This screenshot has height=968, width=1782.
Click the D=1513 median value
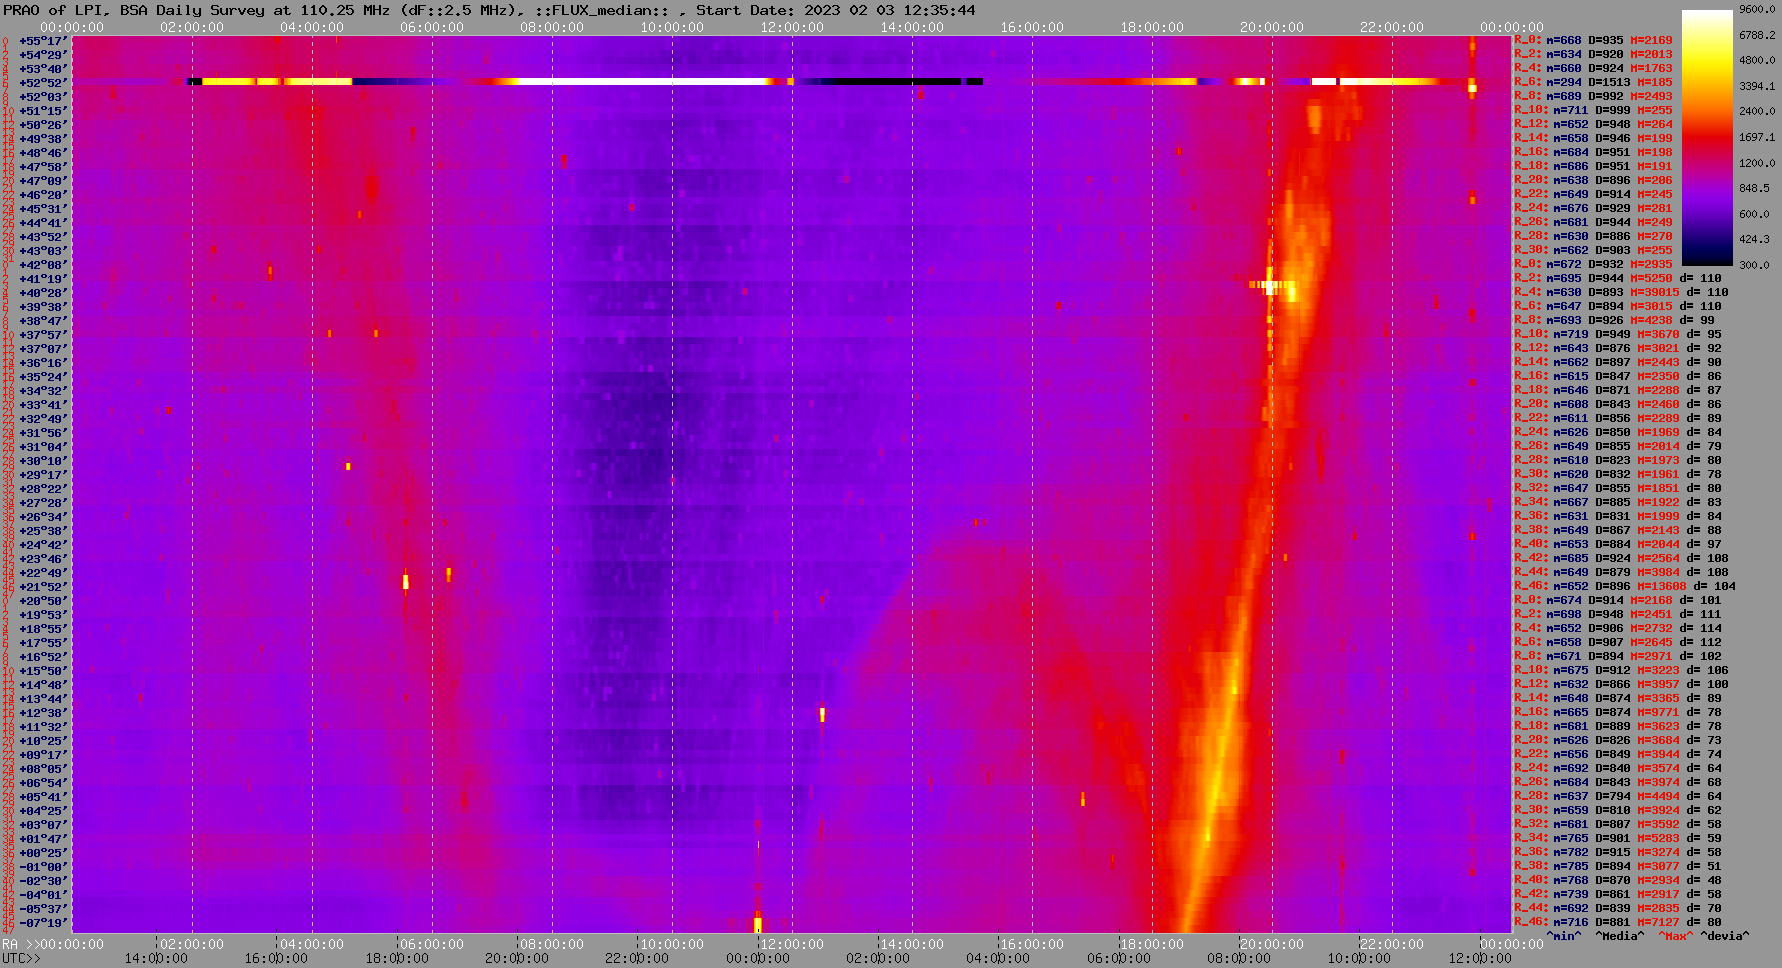coord(1607,83)
